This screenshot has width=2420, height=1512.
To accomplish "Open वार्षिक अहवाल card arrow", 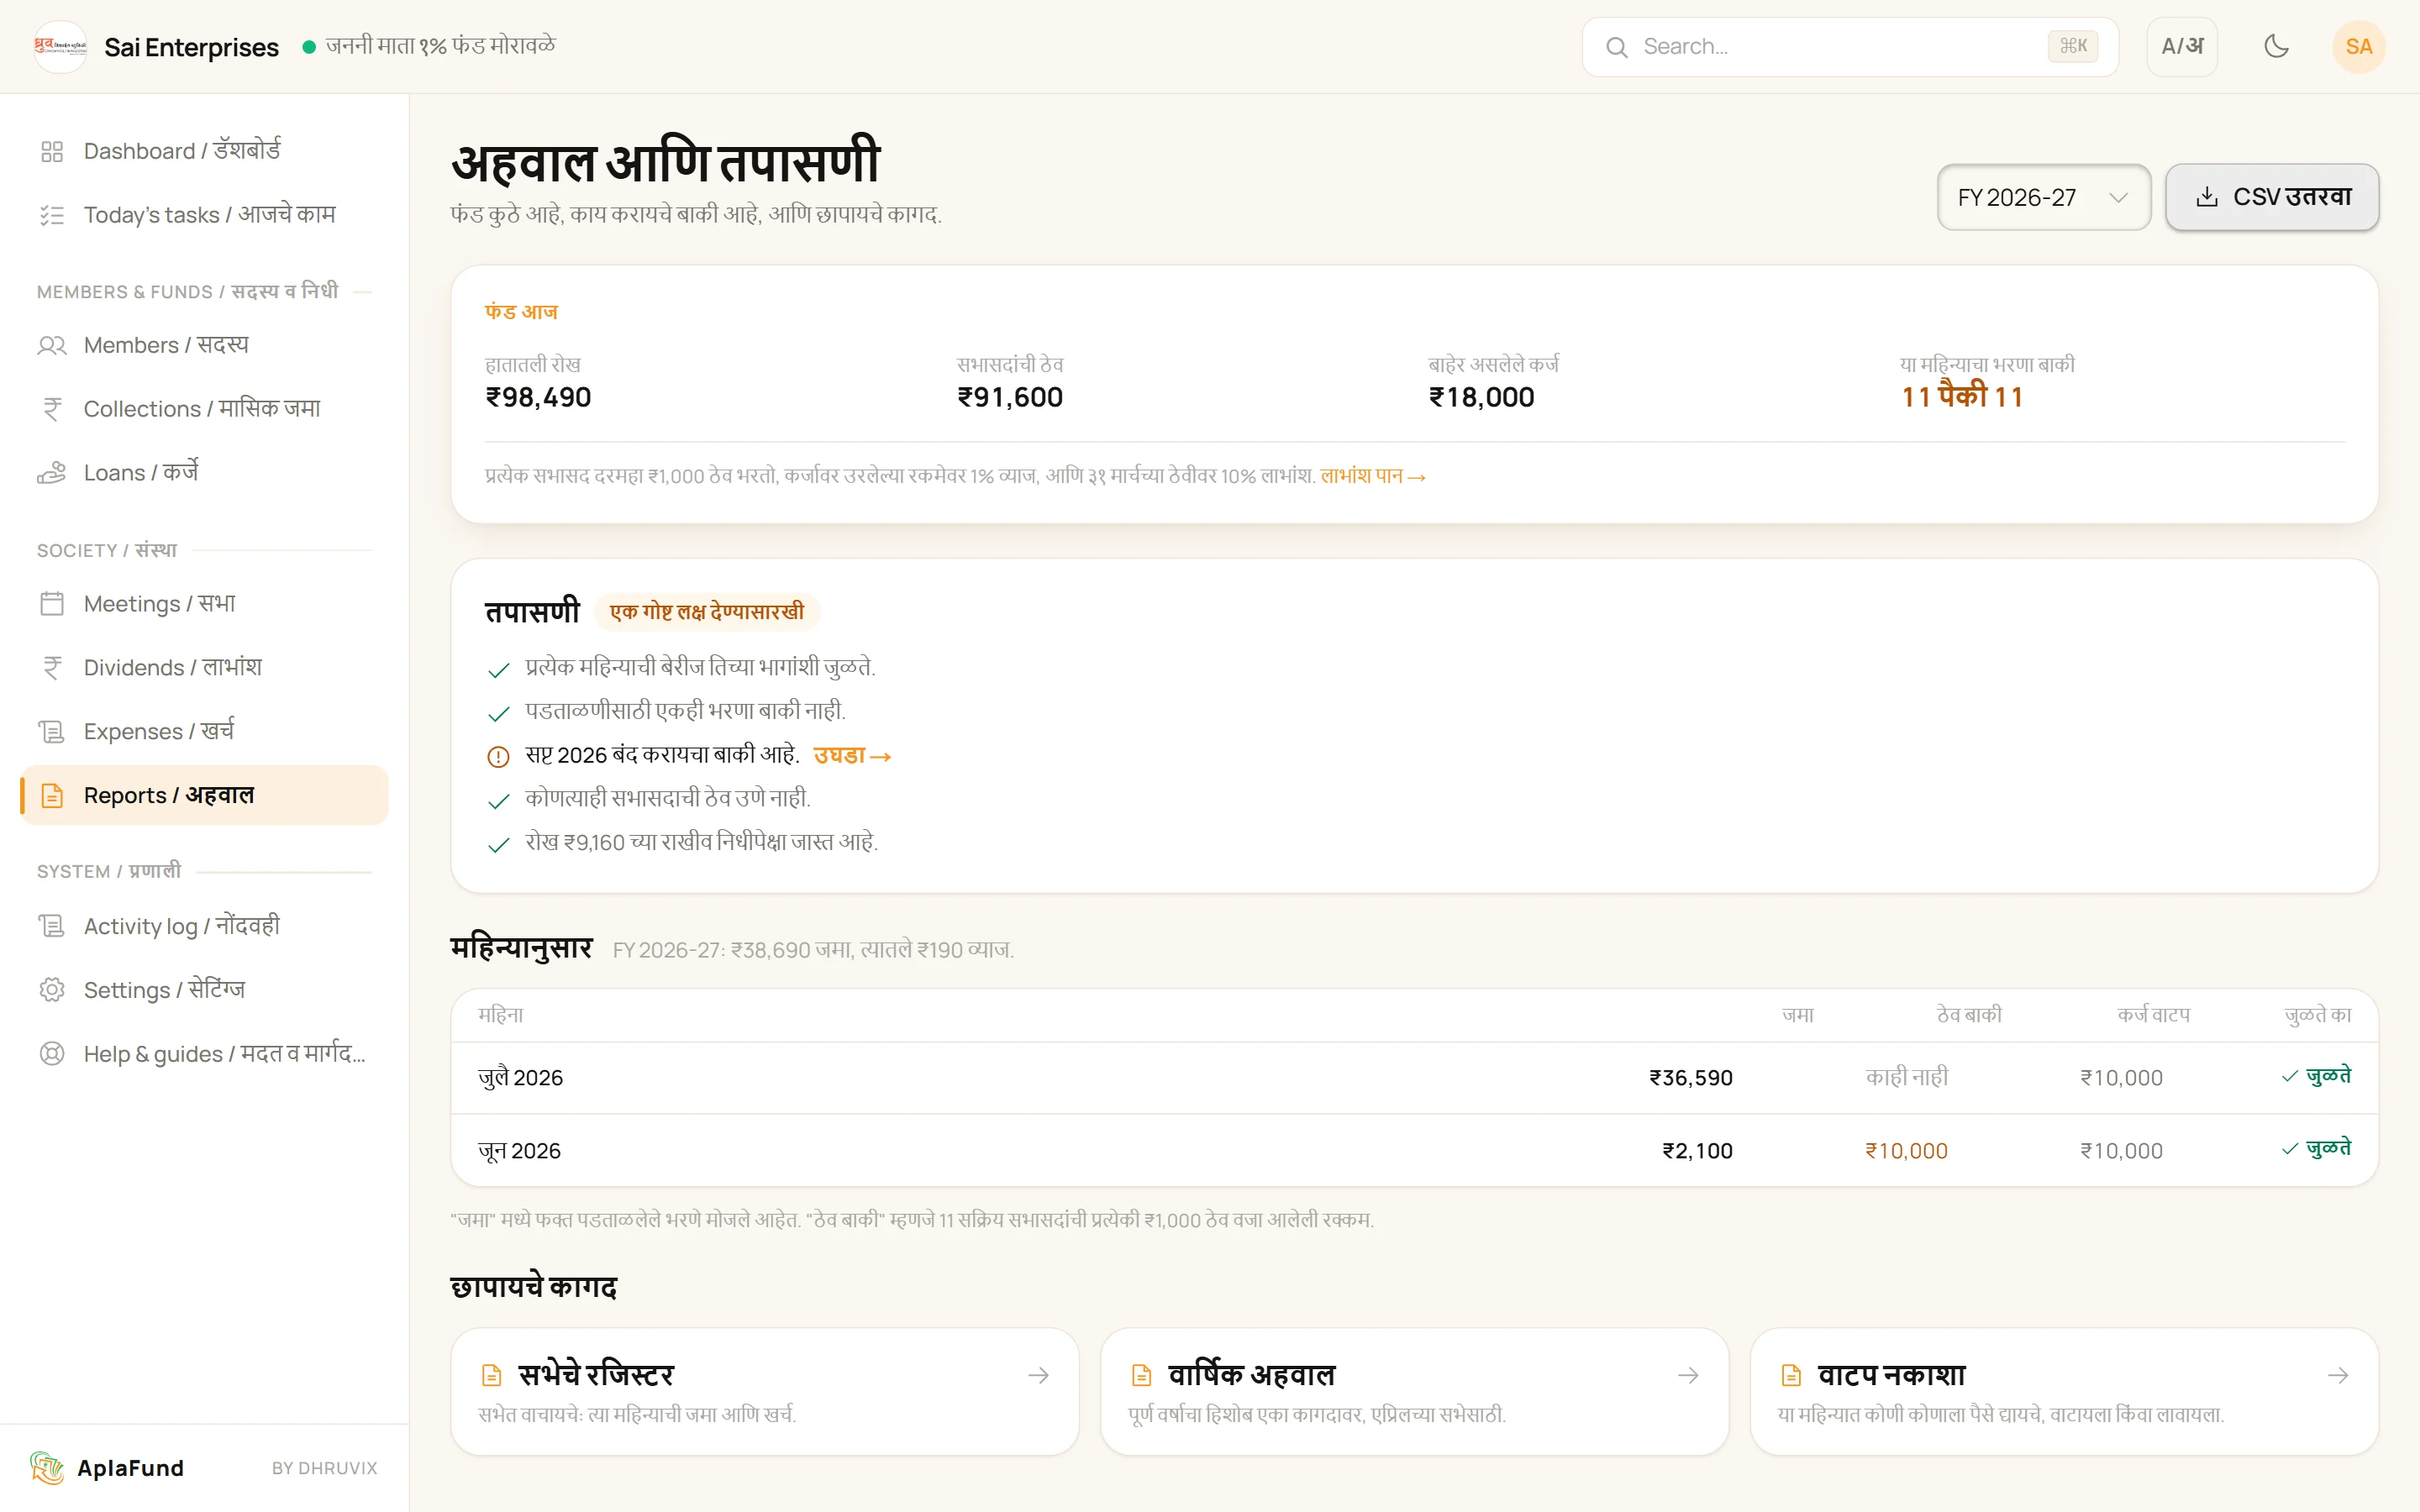I will click(x=1688, y=1376).
